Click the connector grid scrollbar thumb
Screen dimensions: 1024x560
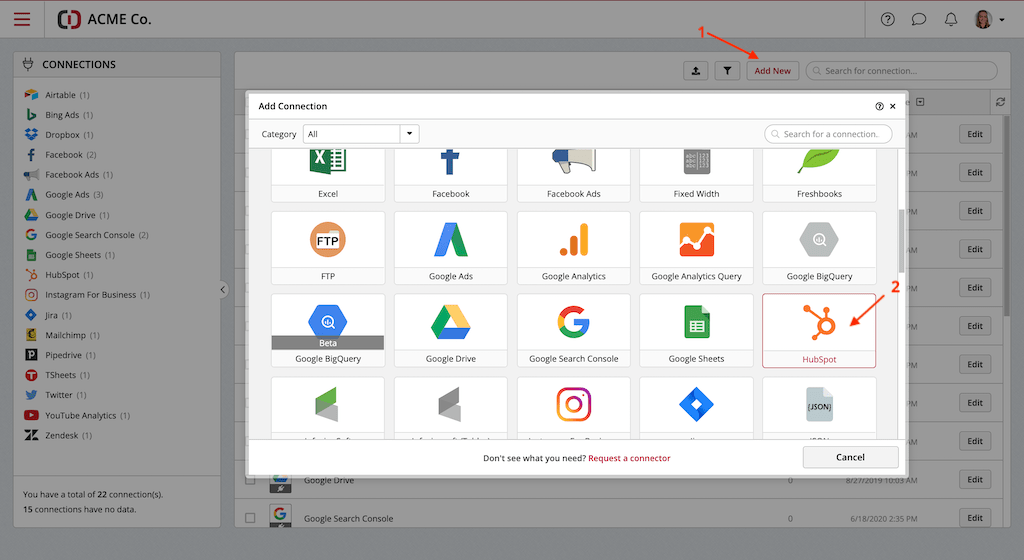901,240
